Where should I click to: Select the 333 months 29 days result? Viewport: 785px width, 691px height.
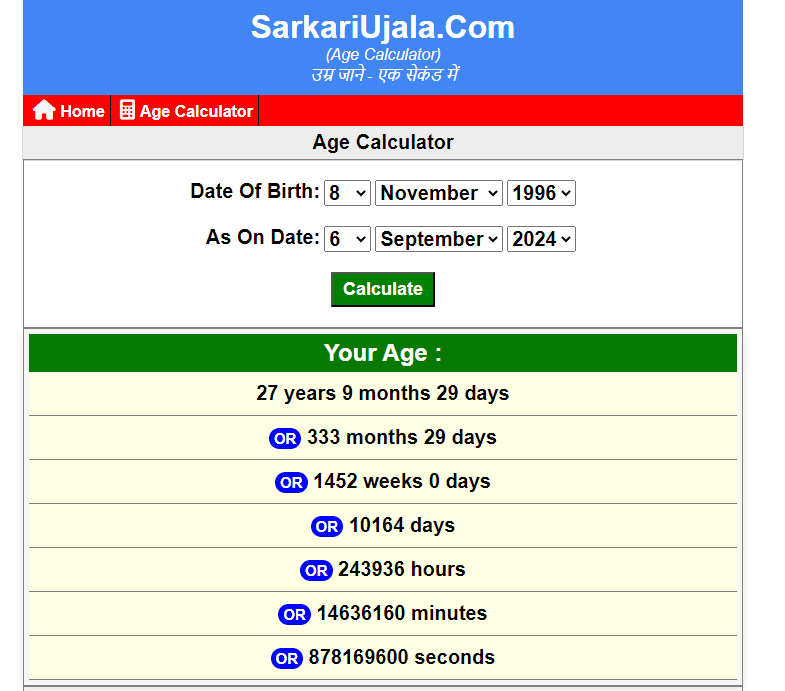(x=402, y=438)
